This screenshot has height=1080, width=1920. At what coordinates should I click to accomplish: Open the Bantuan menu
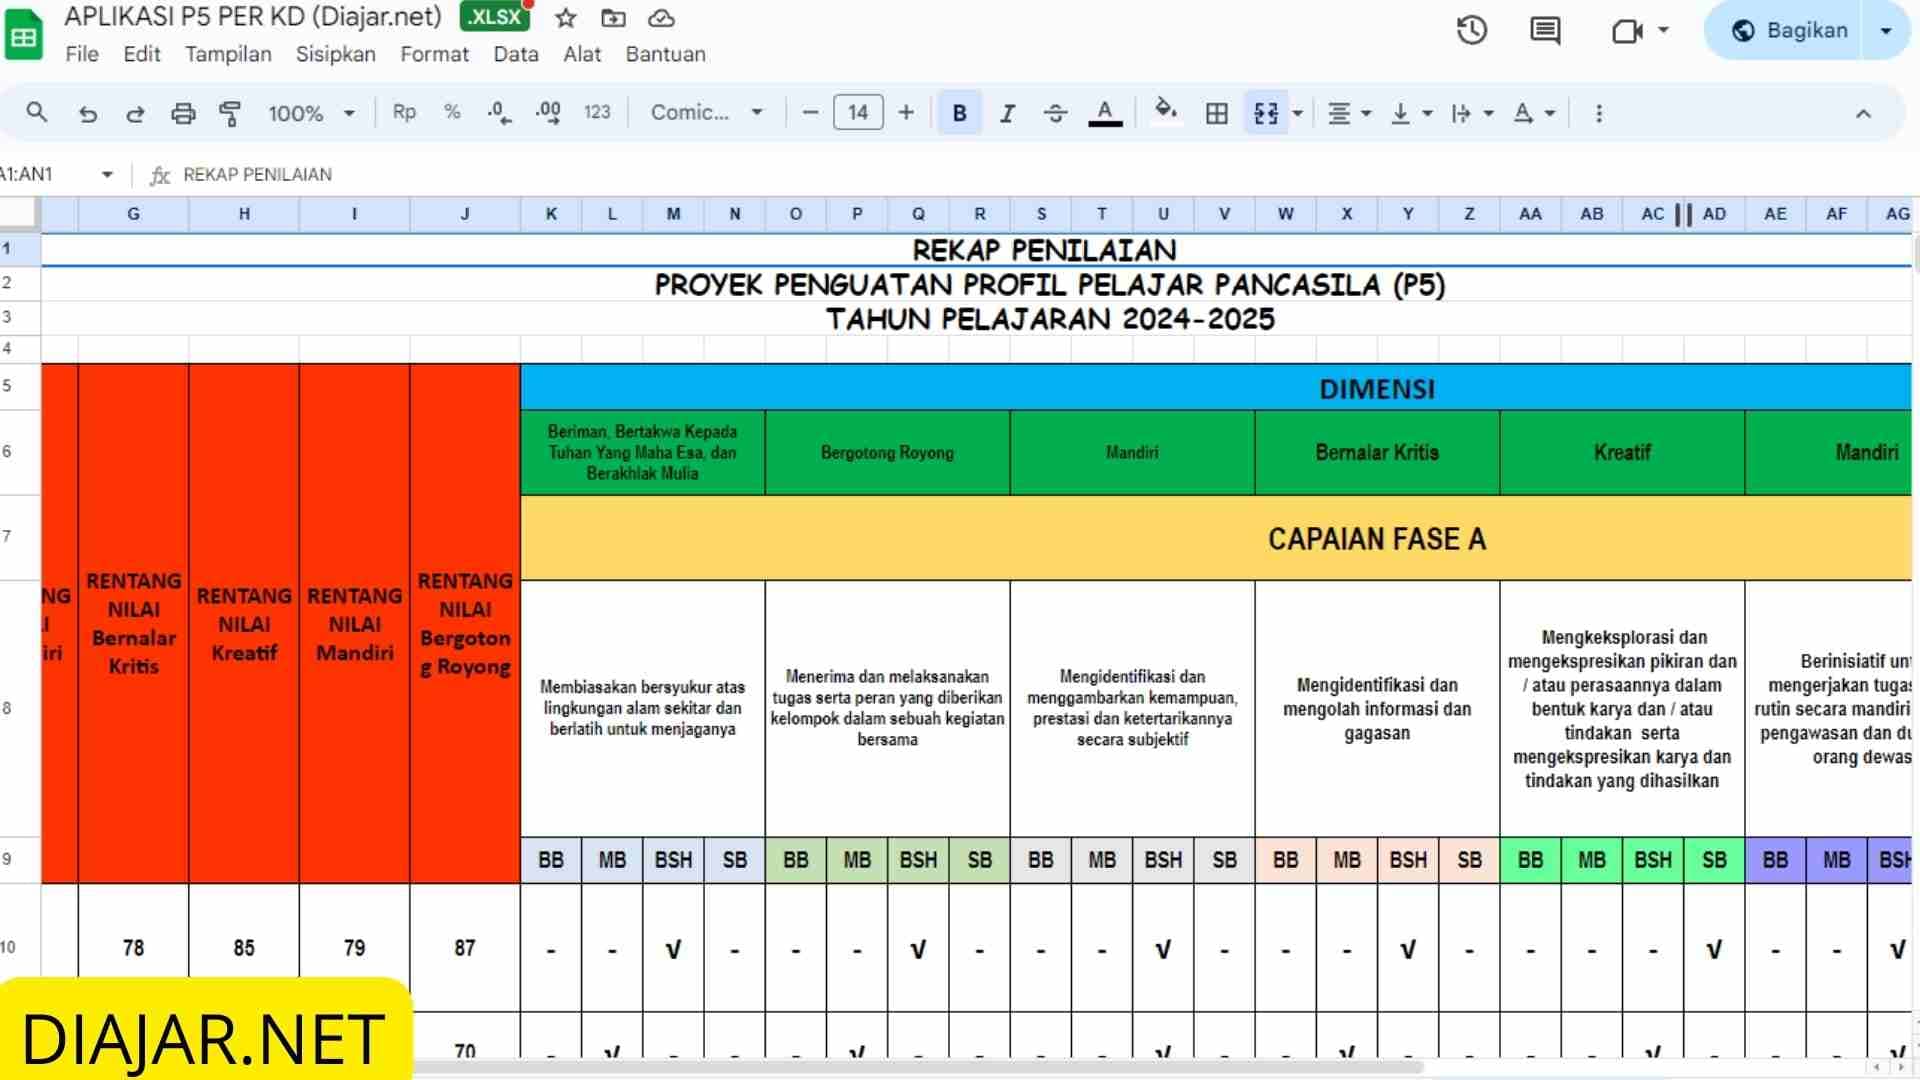[666, 54]
